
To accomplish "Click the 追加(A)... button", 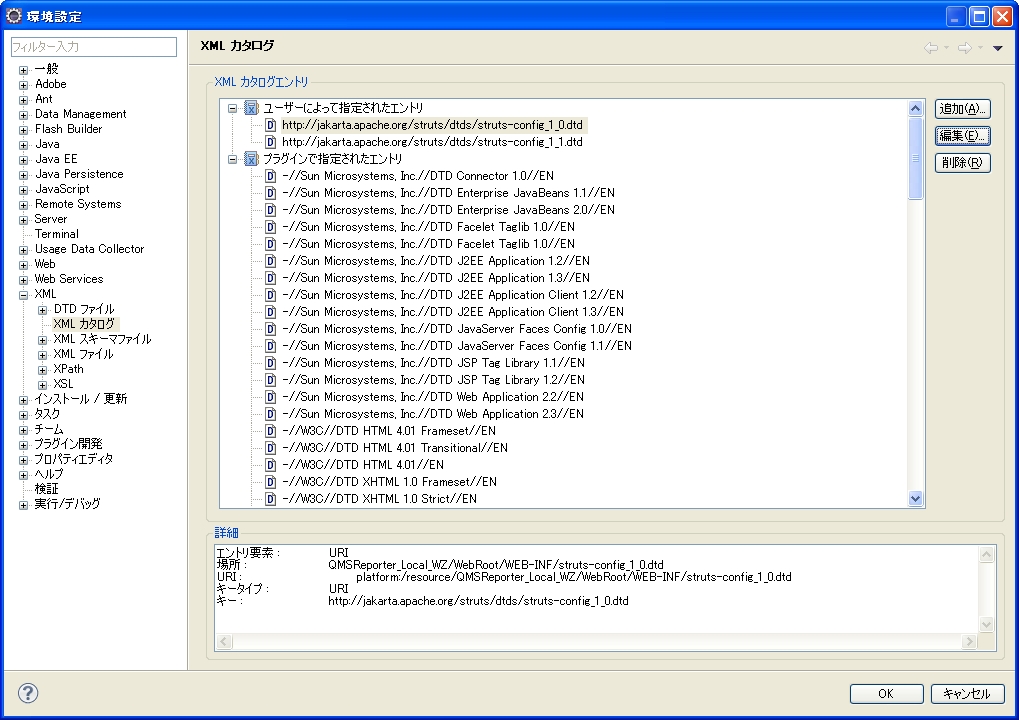I will coord(962,109).
